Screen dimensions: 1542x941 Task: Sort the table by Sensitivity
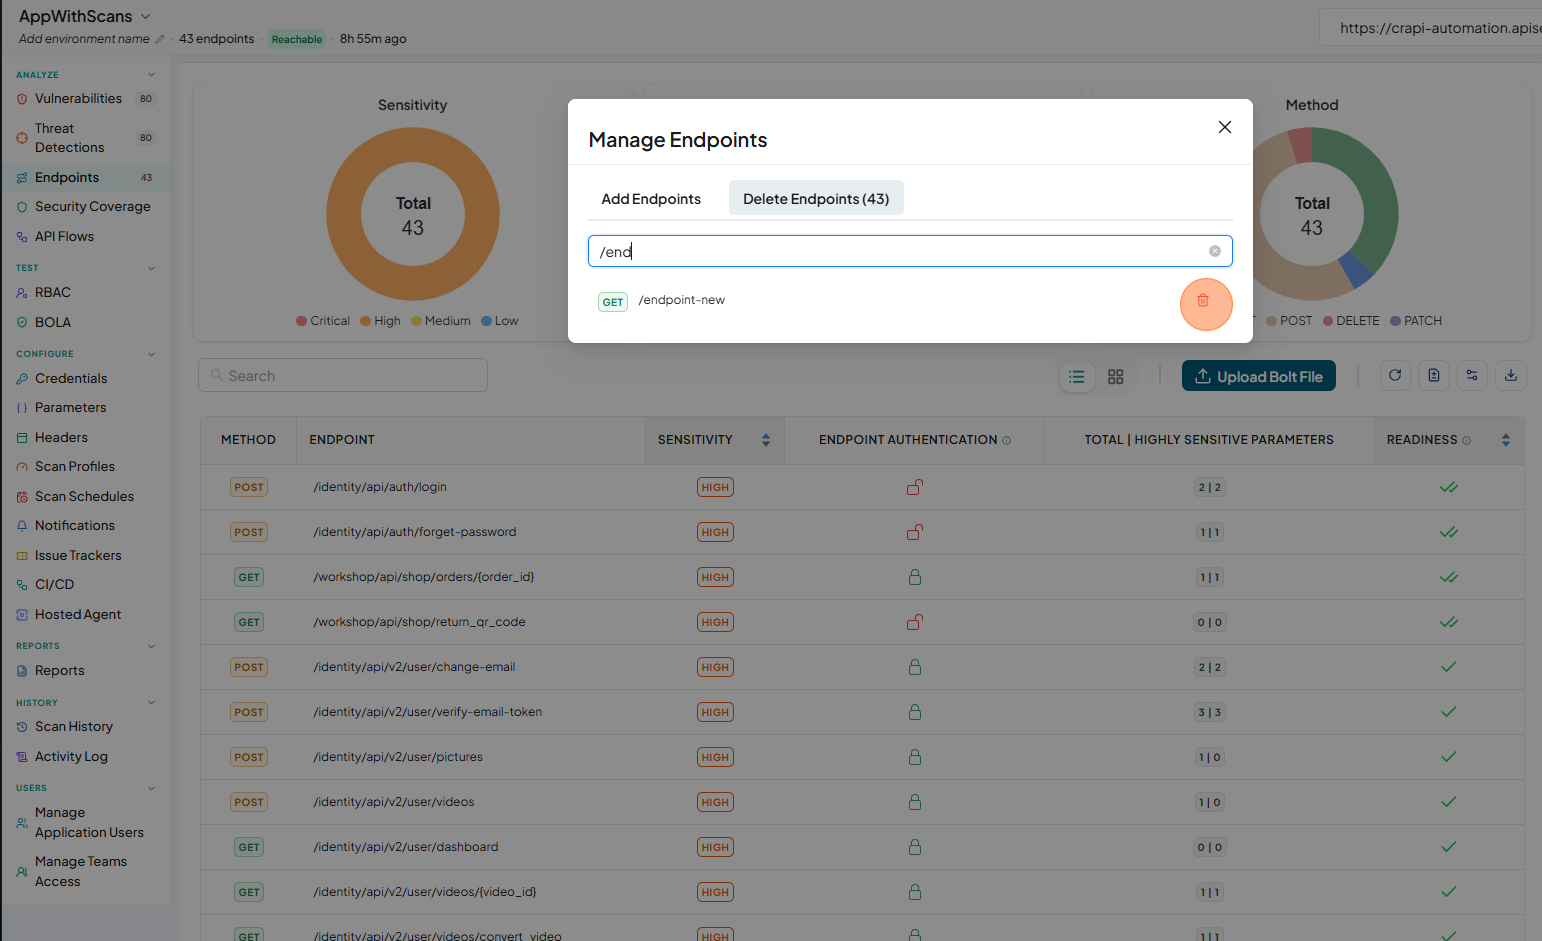[766, 440]
